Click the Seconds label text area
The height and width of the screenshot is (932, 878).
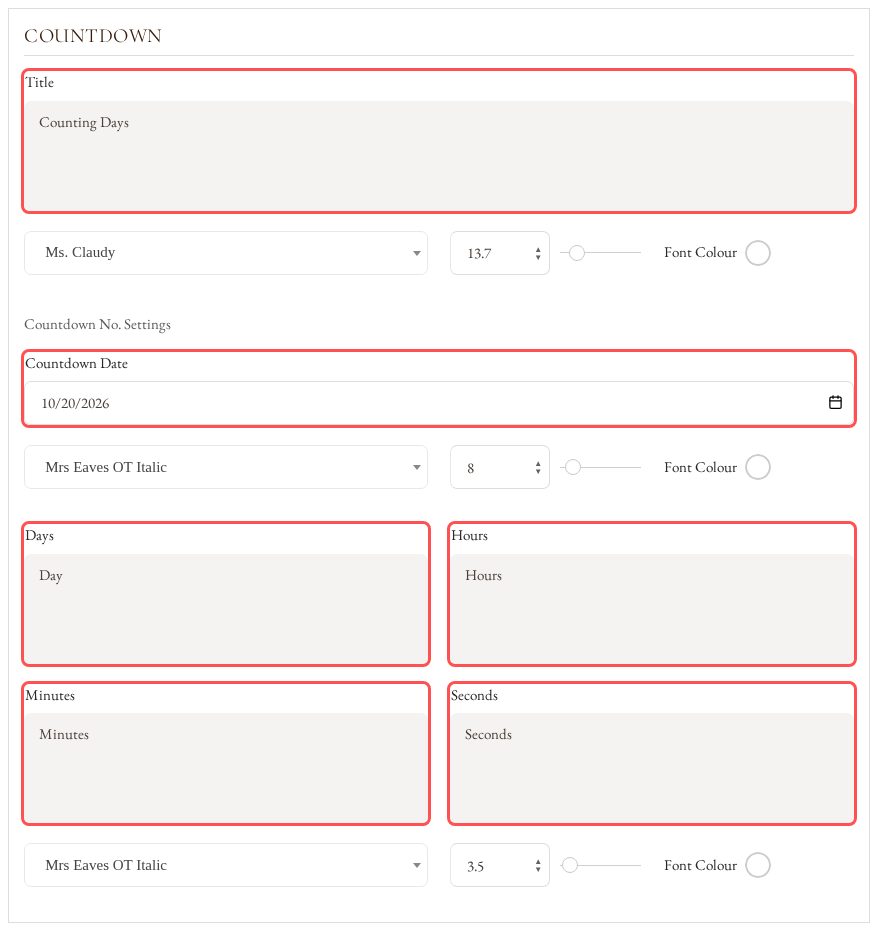coord(652,767)
